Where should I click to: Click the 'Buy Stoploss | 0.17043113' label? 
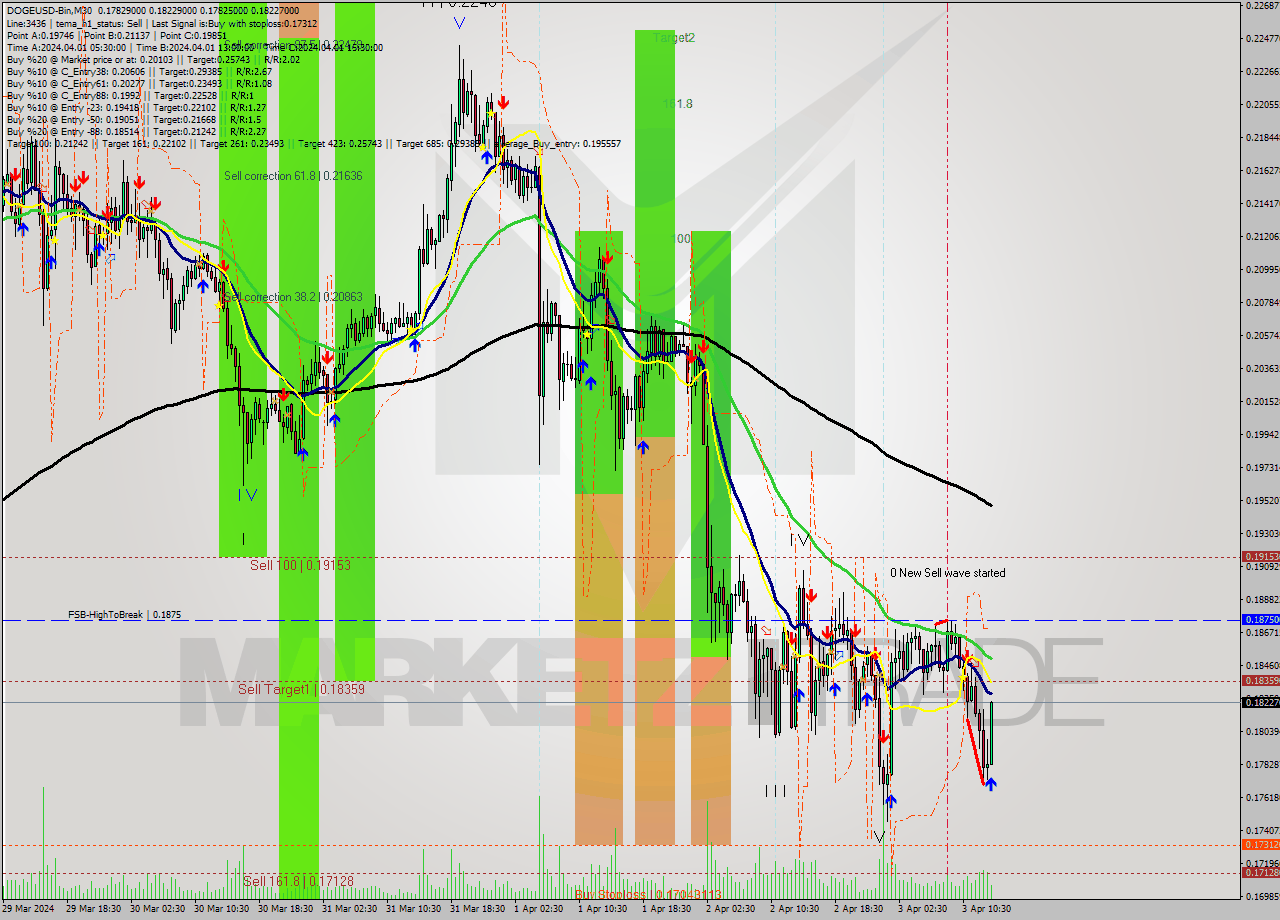(x=648, y=894)
